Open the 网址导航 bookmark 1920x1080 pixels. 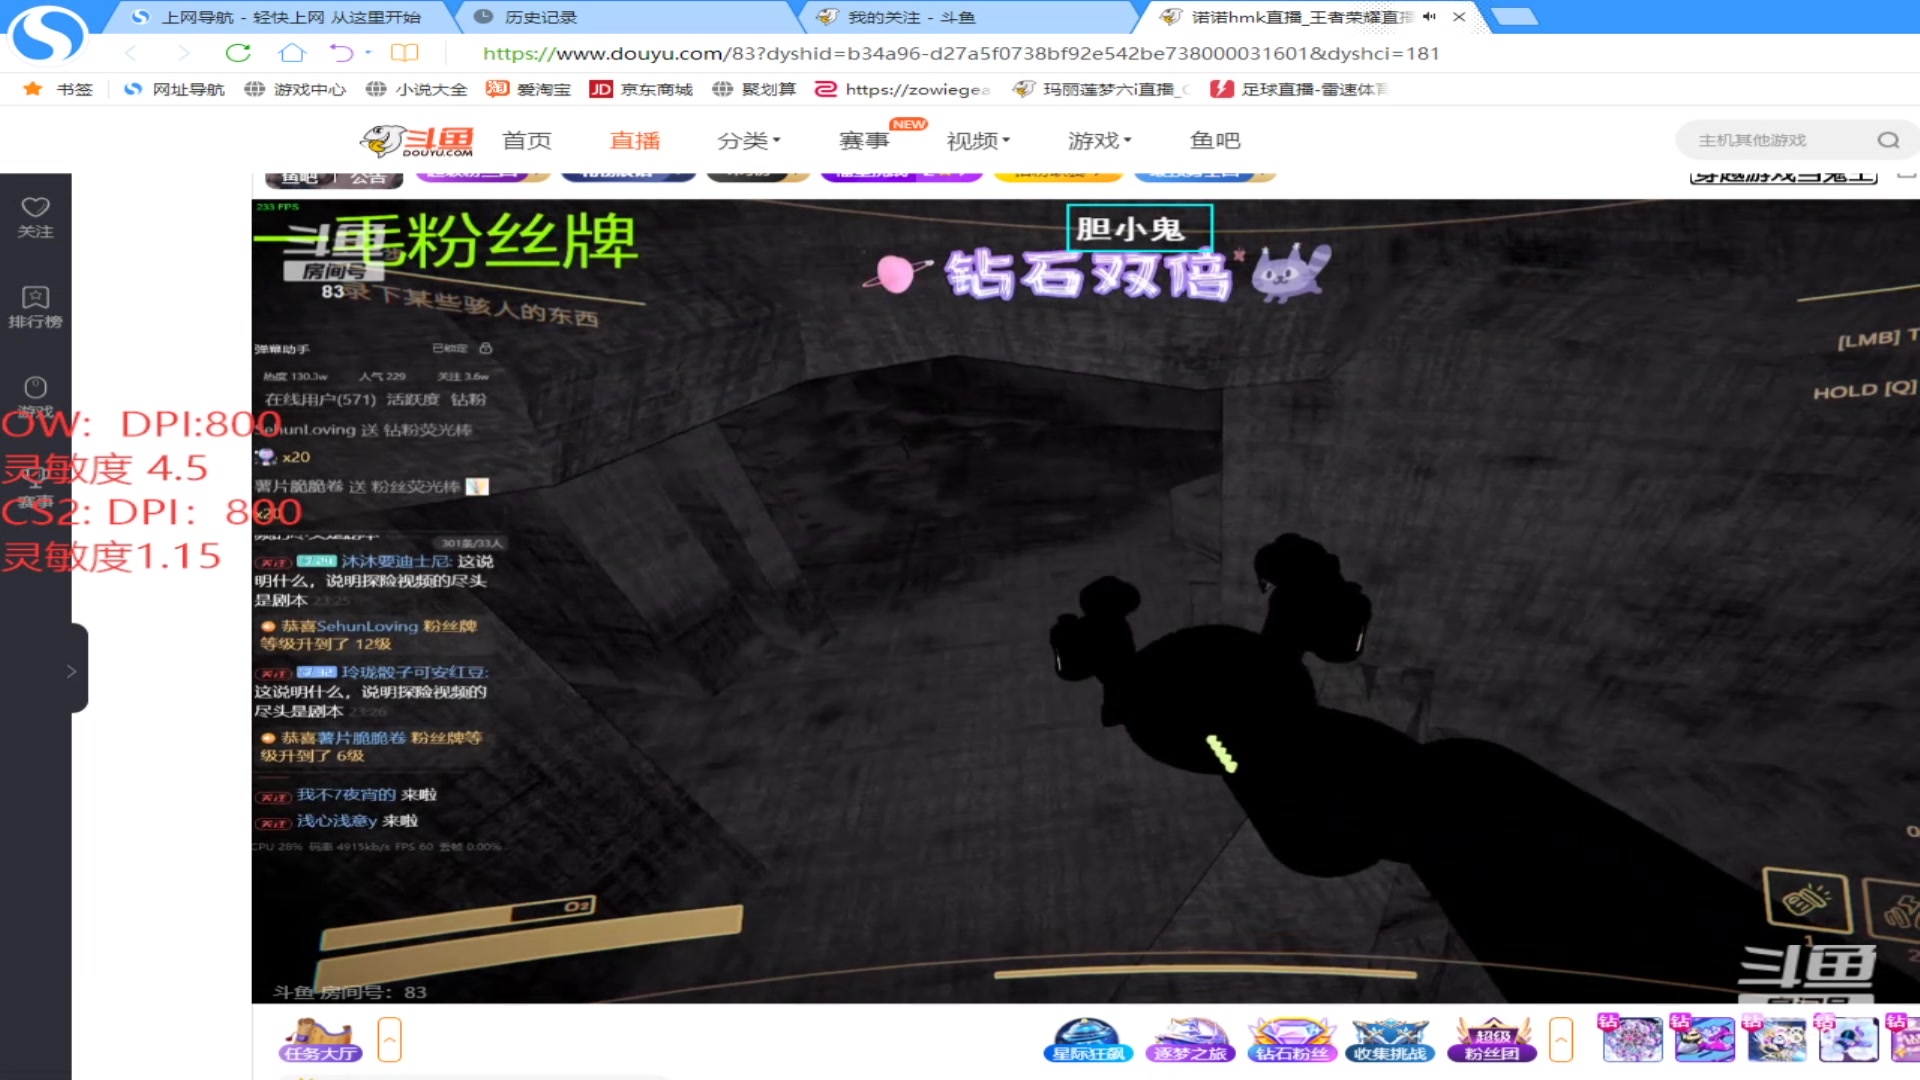174,89
